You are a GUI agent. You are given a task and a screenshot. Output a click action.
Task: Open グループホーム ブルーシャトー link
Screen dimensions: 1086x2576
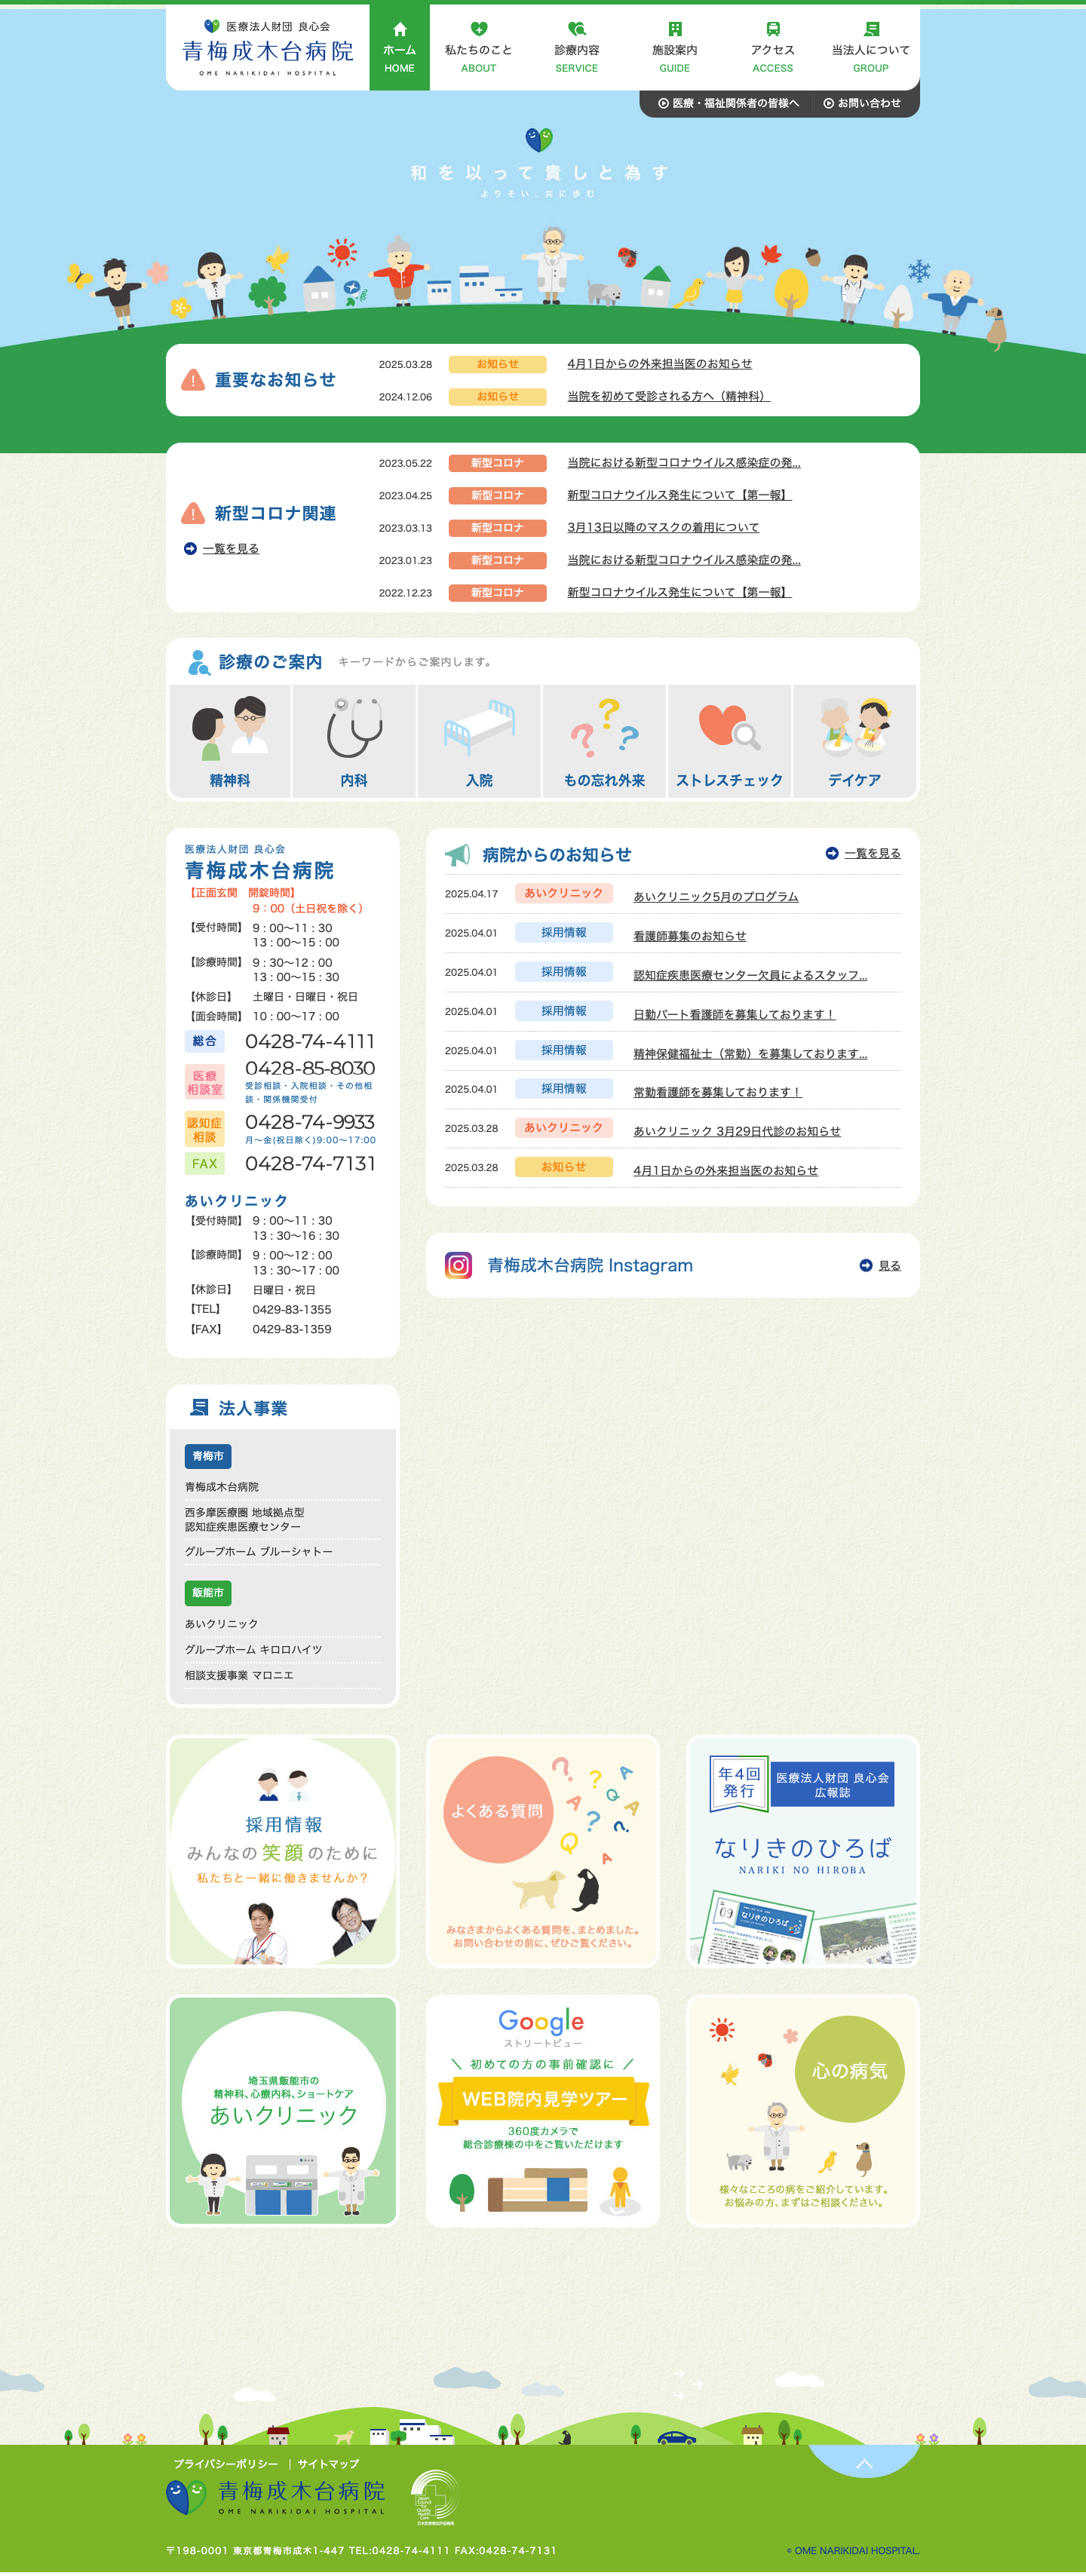coord(259,1552)
